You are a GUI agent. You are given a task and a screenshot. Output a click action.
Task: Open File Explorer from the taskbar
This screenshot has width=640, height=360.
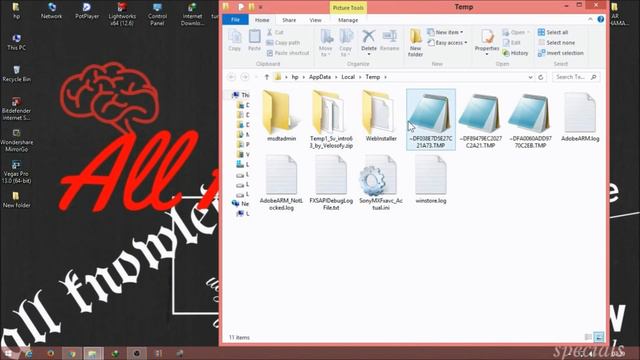tap(93, 353)
